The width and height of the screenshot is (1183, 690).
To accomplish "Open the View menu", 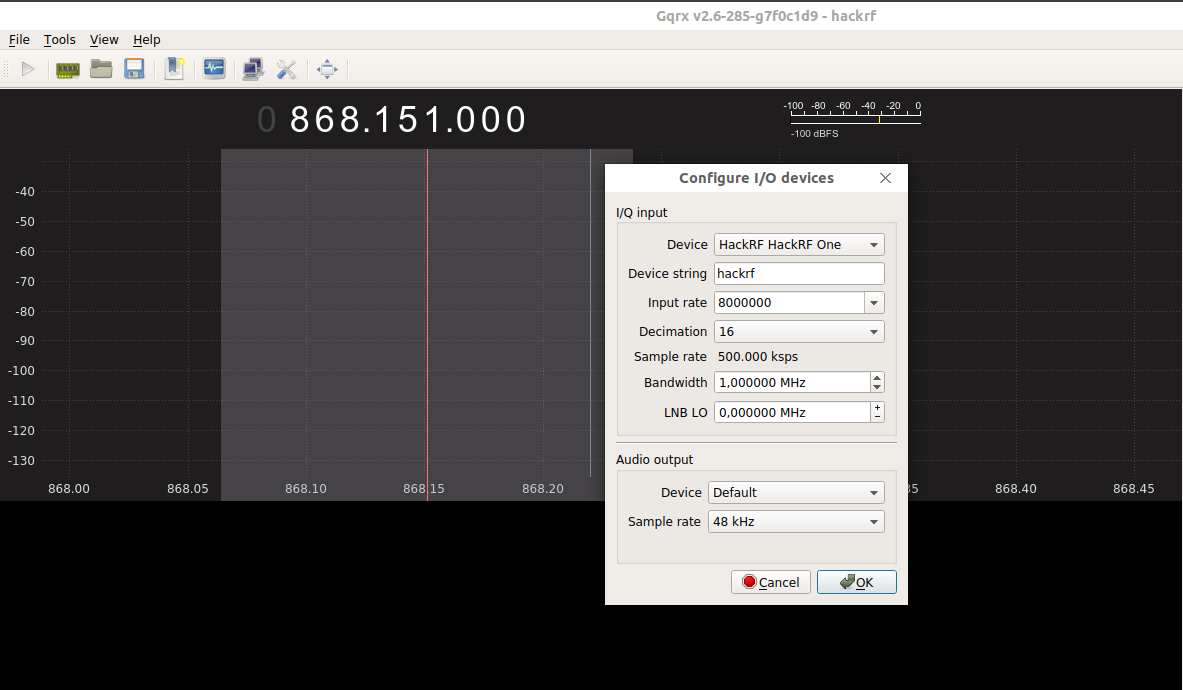I will pyautogui.click(x=104, y=40).
